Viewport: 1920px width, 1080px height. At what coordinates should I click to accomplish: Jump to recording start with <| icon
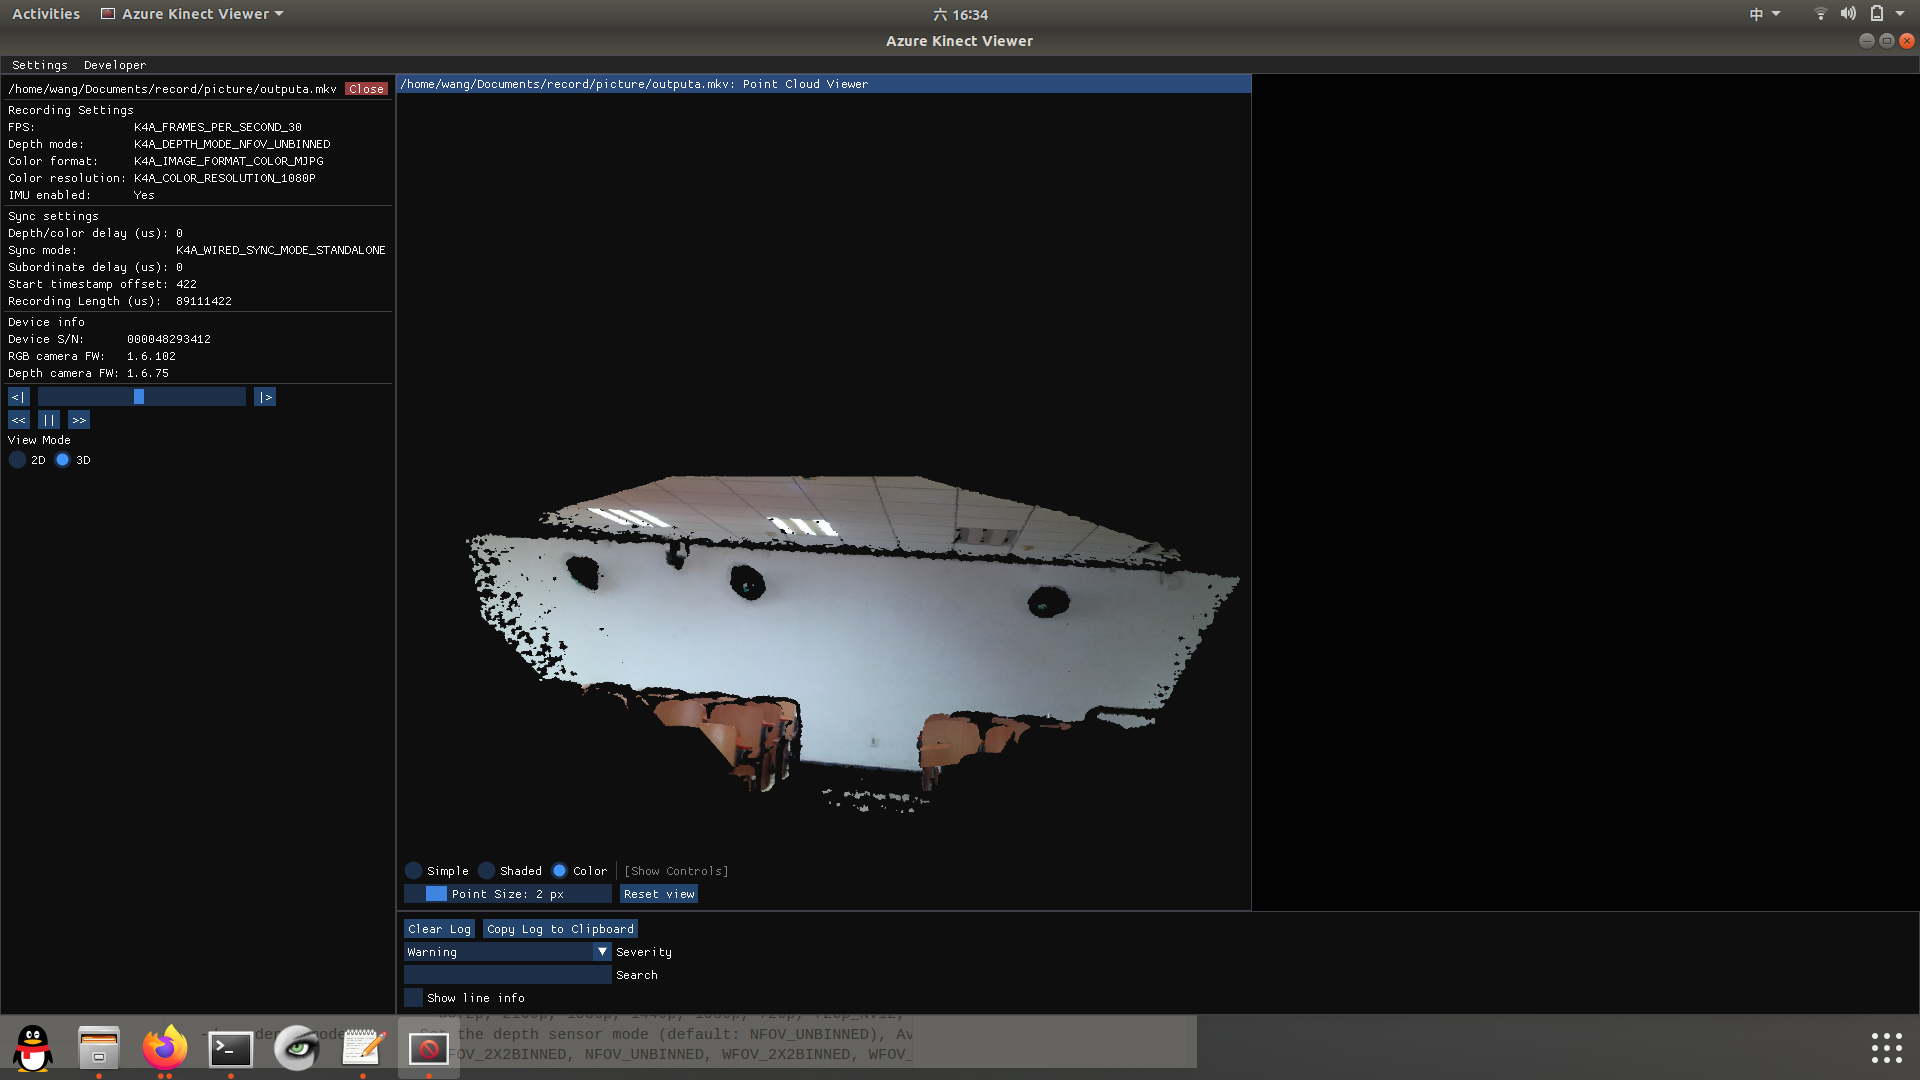[x=17, y=396]
